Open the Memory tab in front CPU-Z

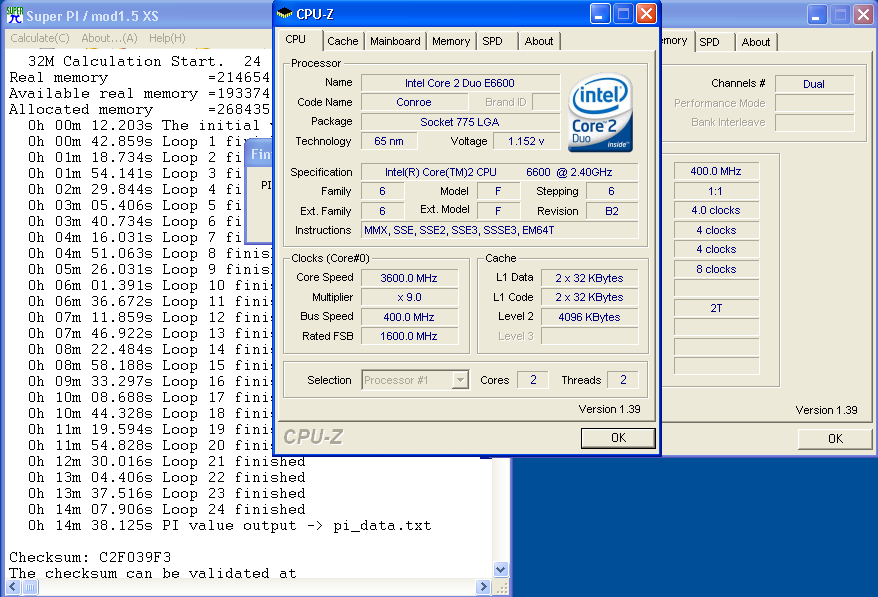tap(451, 41)
